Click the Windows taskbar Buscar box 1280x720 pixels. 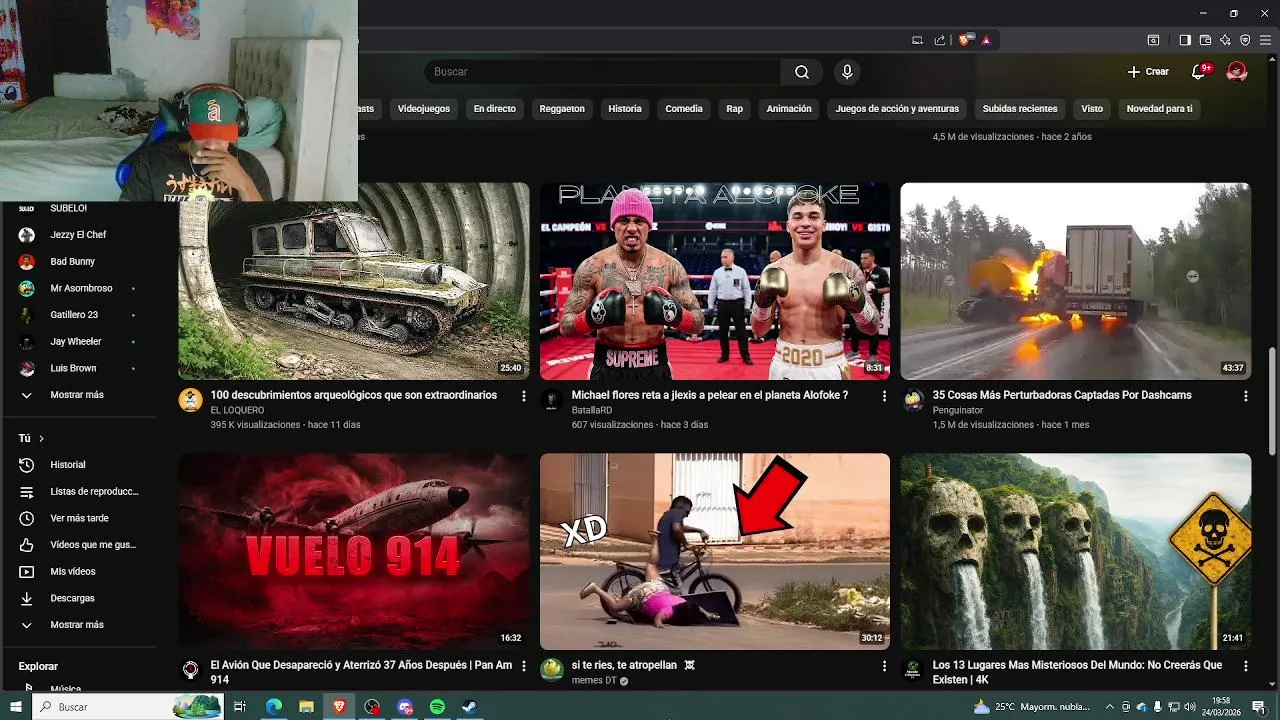[x=129, y=707]
